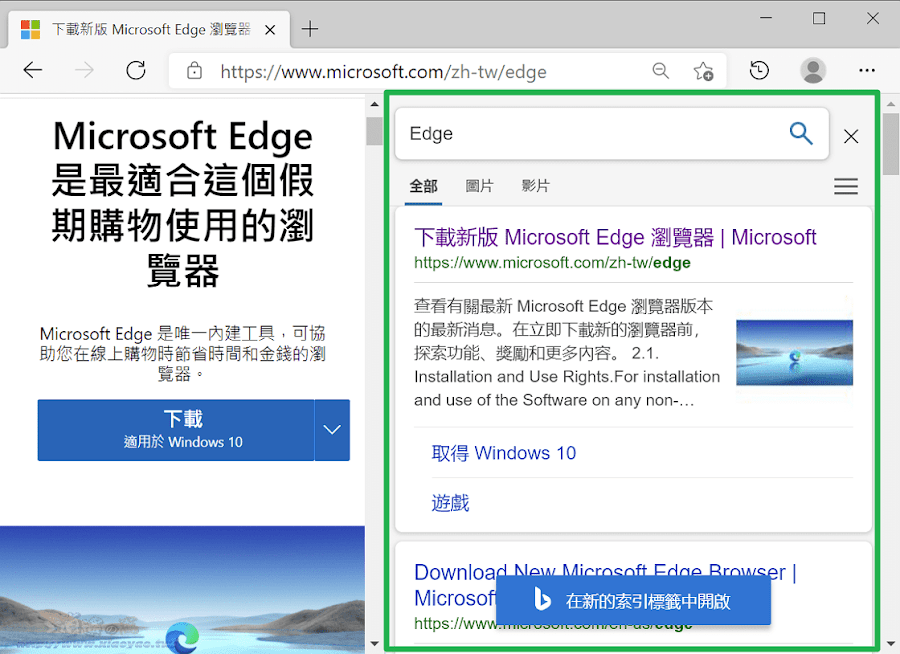The height and width of the screenshot is (654, 900).
Task: Click the address bar URL
Action: click(x=383, y=72)
